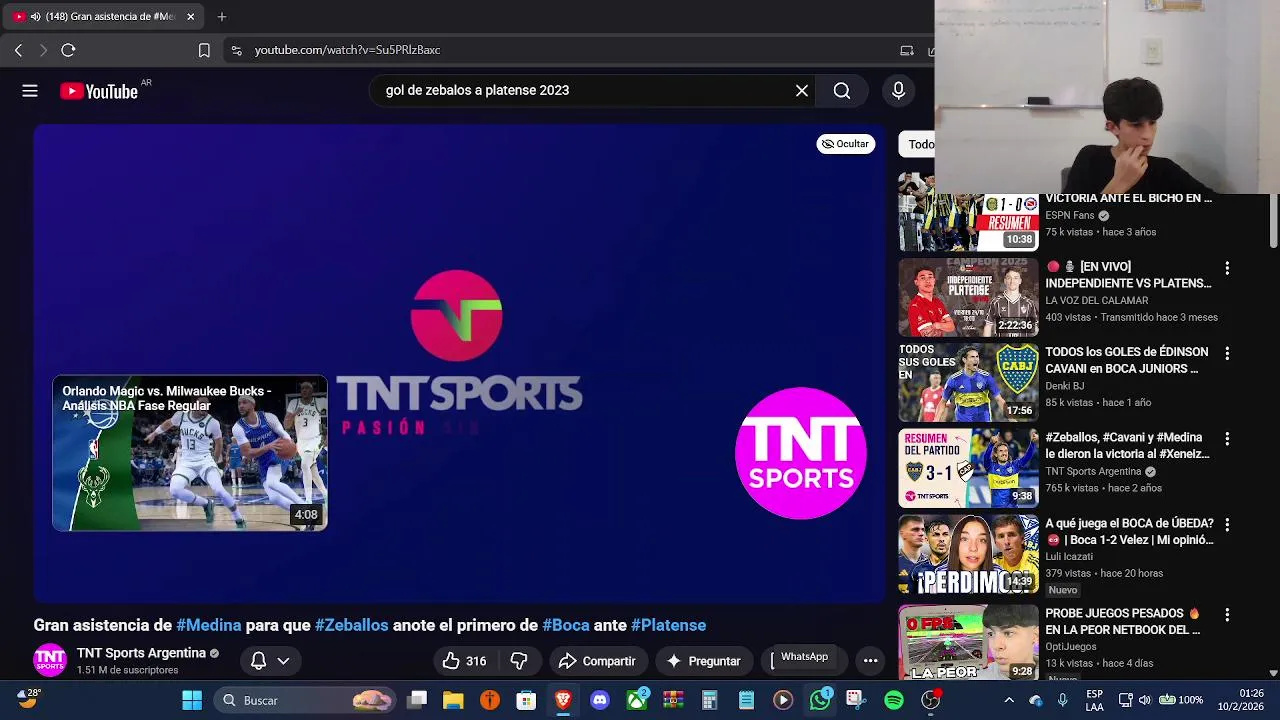Image resolution: width=1280 pixels, height=720 pixels.
Task: Go to the YouTube home logo
Action: [98, 91]
